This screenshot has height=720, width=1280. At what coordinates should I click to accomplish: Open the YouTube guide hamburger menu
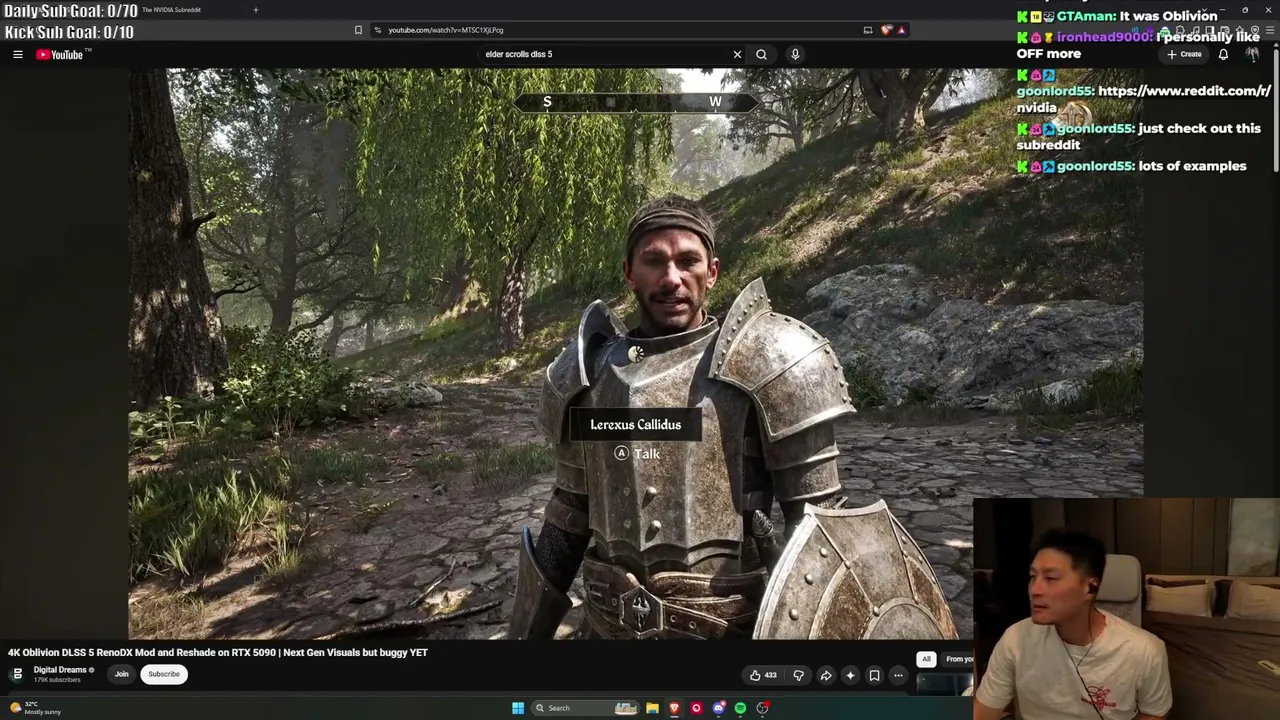tap(18, 55)
